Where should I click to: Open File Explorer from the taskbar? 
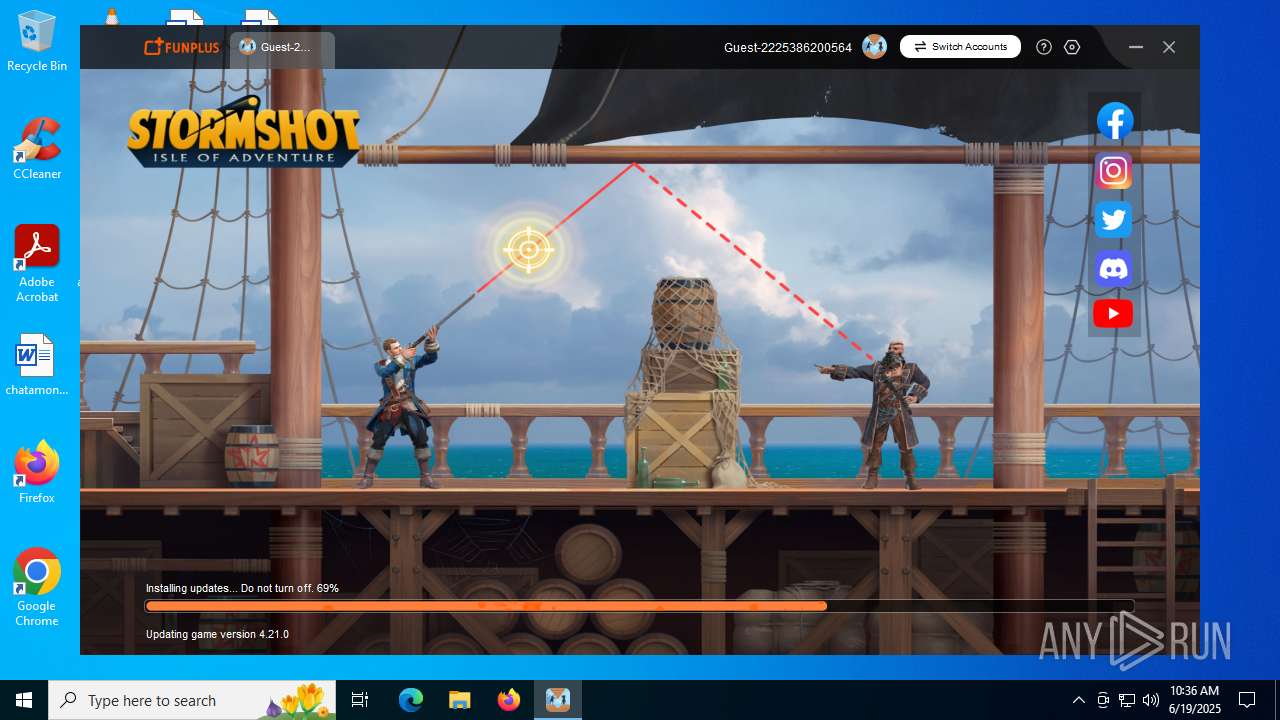coord(459,700)
